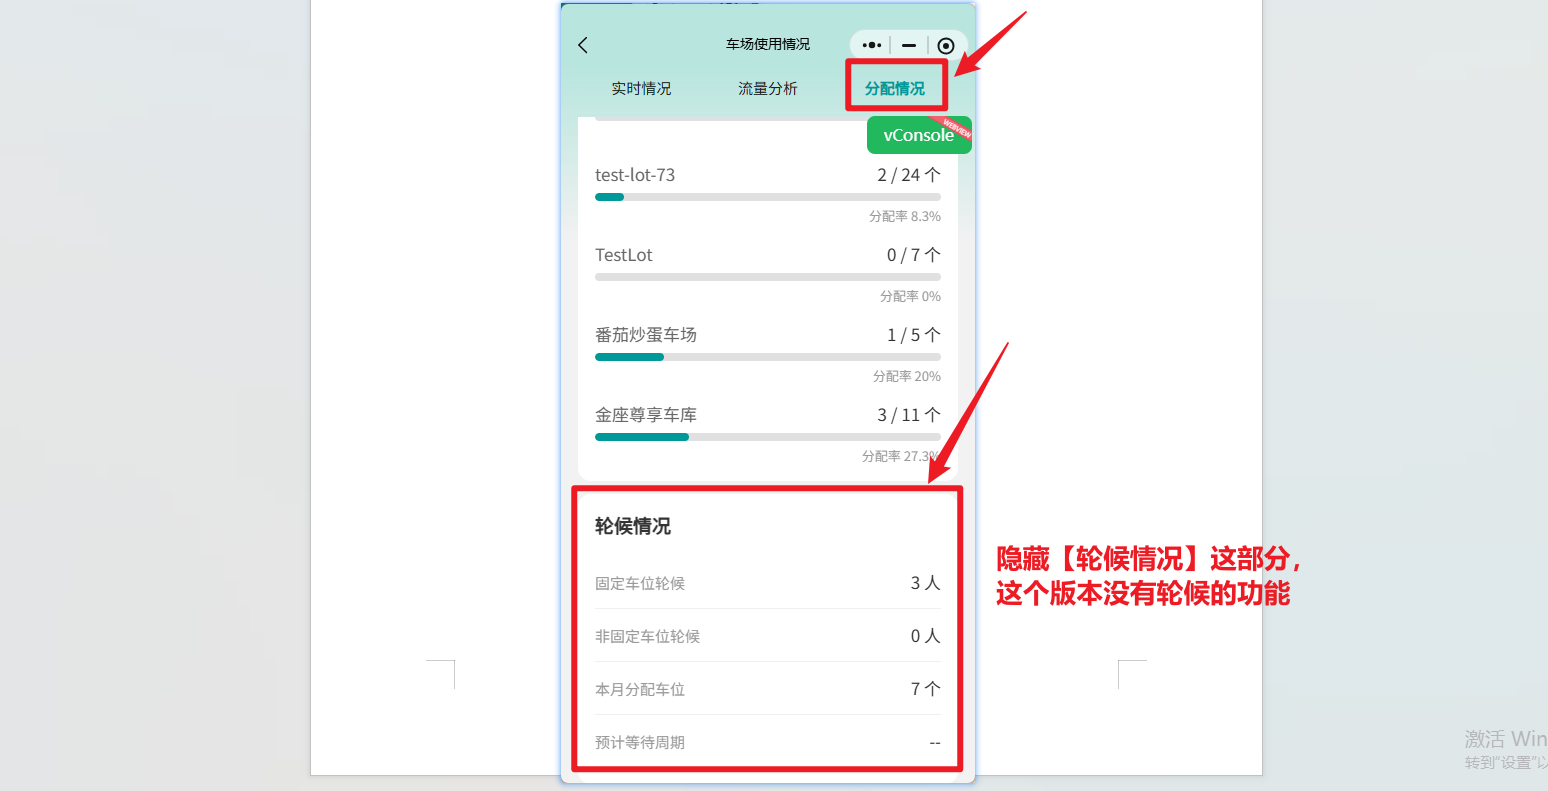Click the 车场使用情况 page title
Viewport: 1548px width, 791px height.
pyautogui.click(x=768, y=45)
